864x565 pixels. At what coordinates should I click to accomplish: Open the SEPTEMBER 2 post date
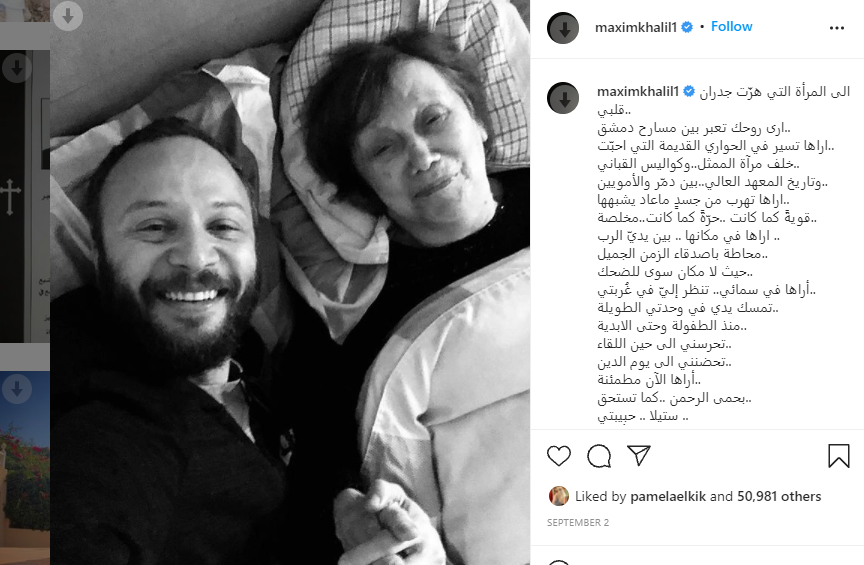pos(577,522)
